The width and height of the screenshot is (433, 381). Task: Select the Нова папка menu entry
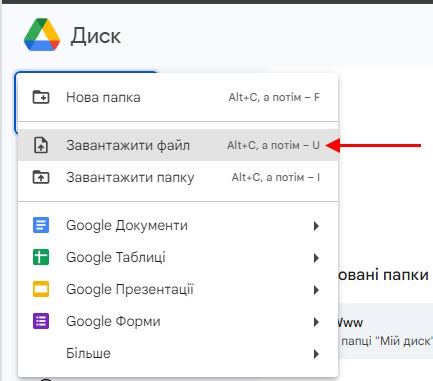(178, 97)
